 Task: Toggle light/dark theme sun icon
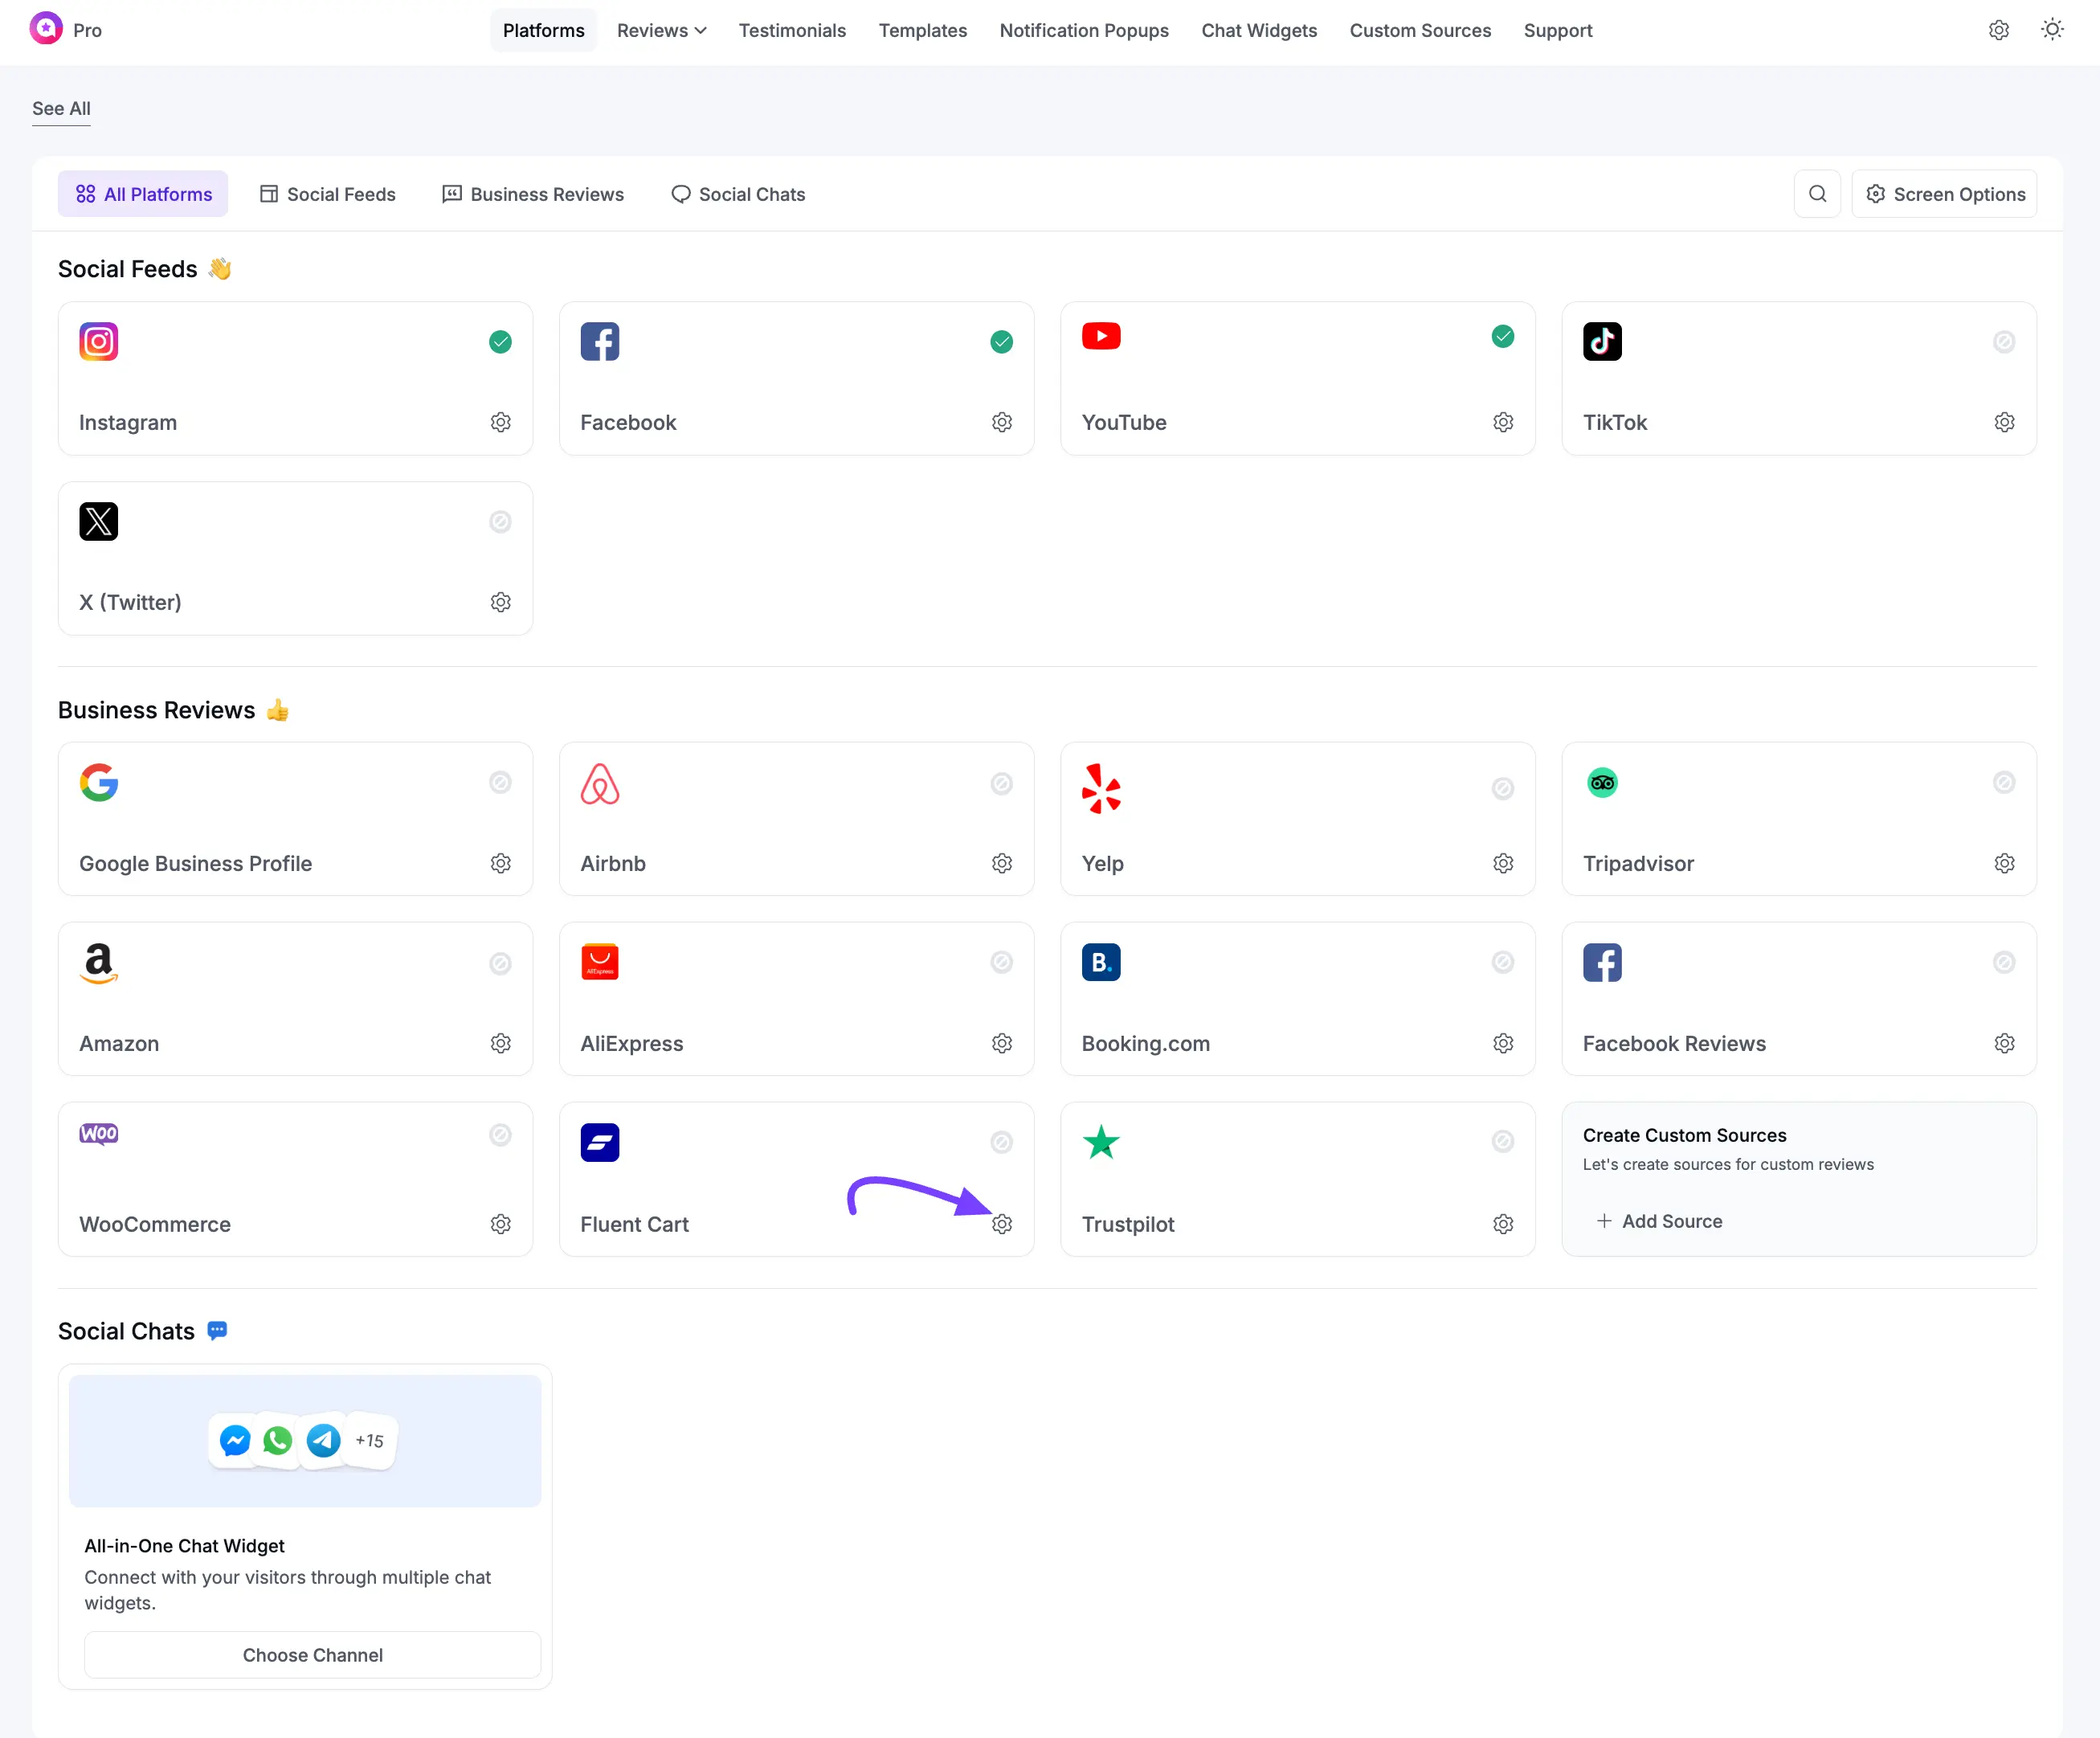tap(2052, 30)
